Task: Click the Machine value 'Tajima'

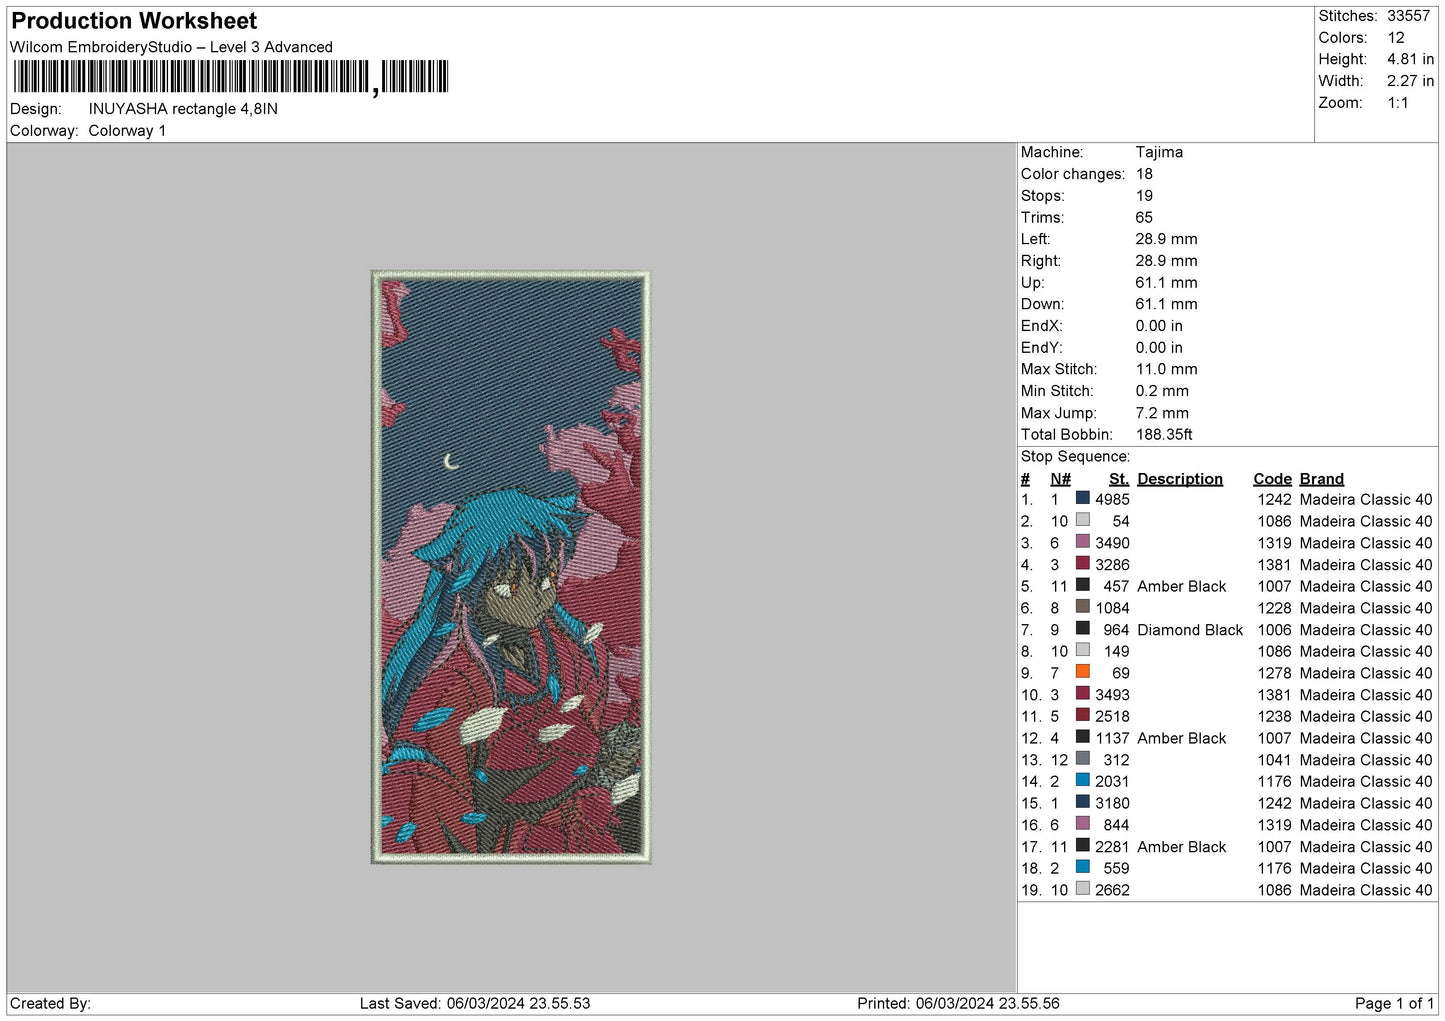Action: [x=1159, y=152]
